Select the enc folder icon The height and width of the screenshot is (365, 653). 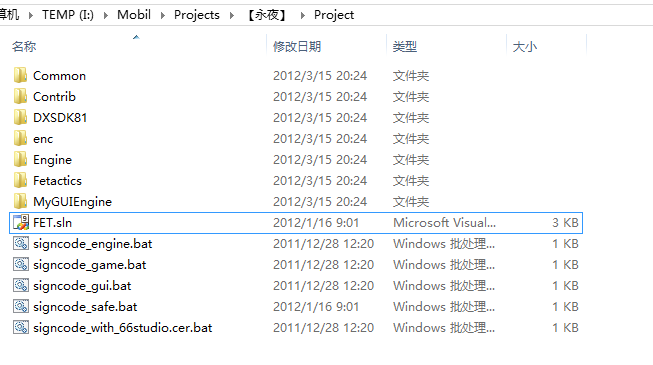tap(20, 138)
